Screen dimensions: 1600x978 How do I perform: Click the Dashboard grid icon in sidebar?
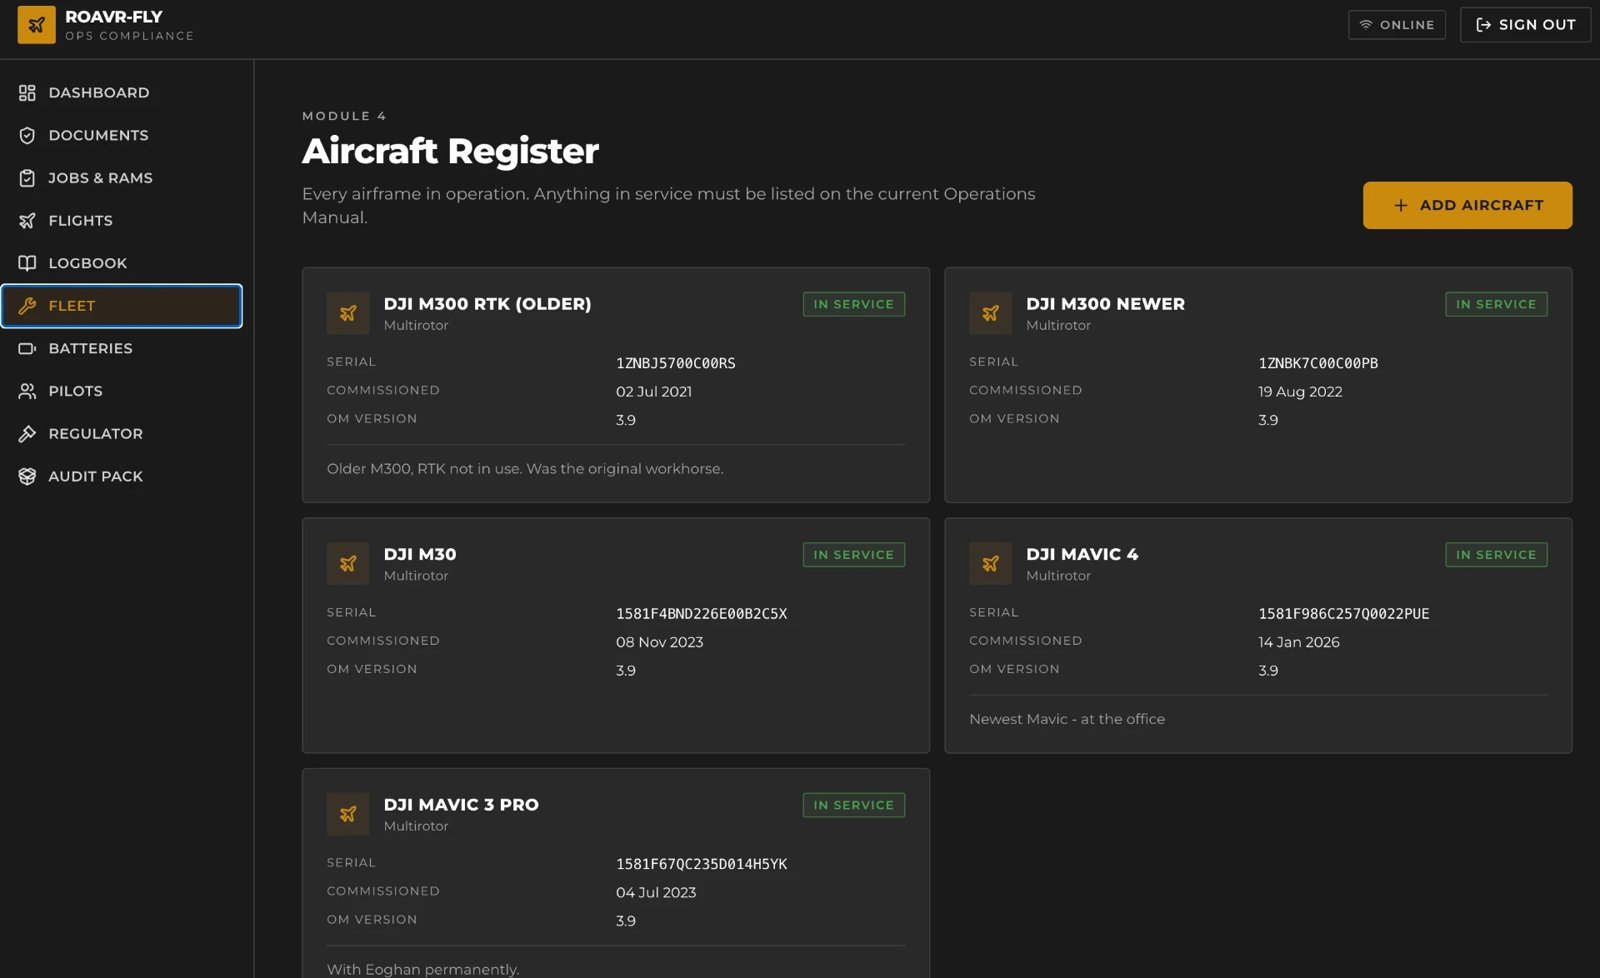coord(27,93)
